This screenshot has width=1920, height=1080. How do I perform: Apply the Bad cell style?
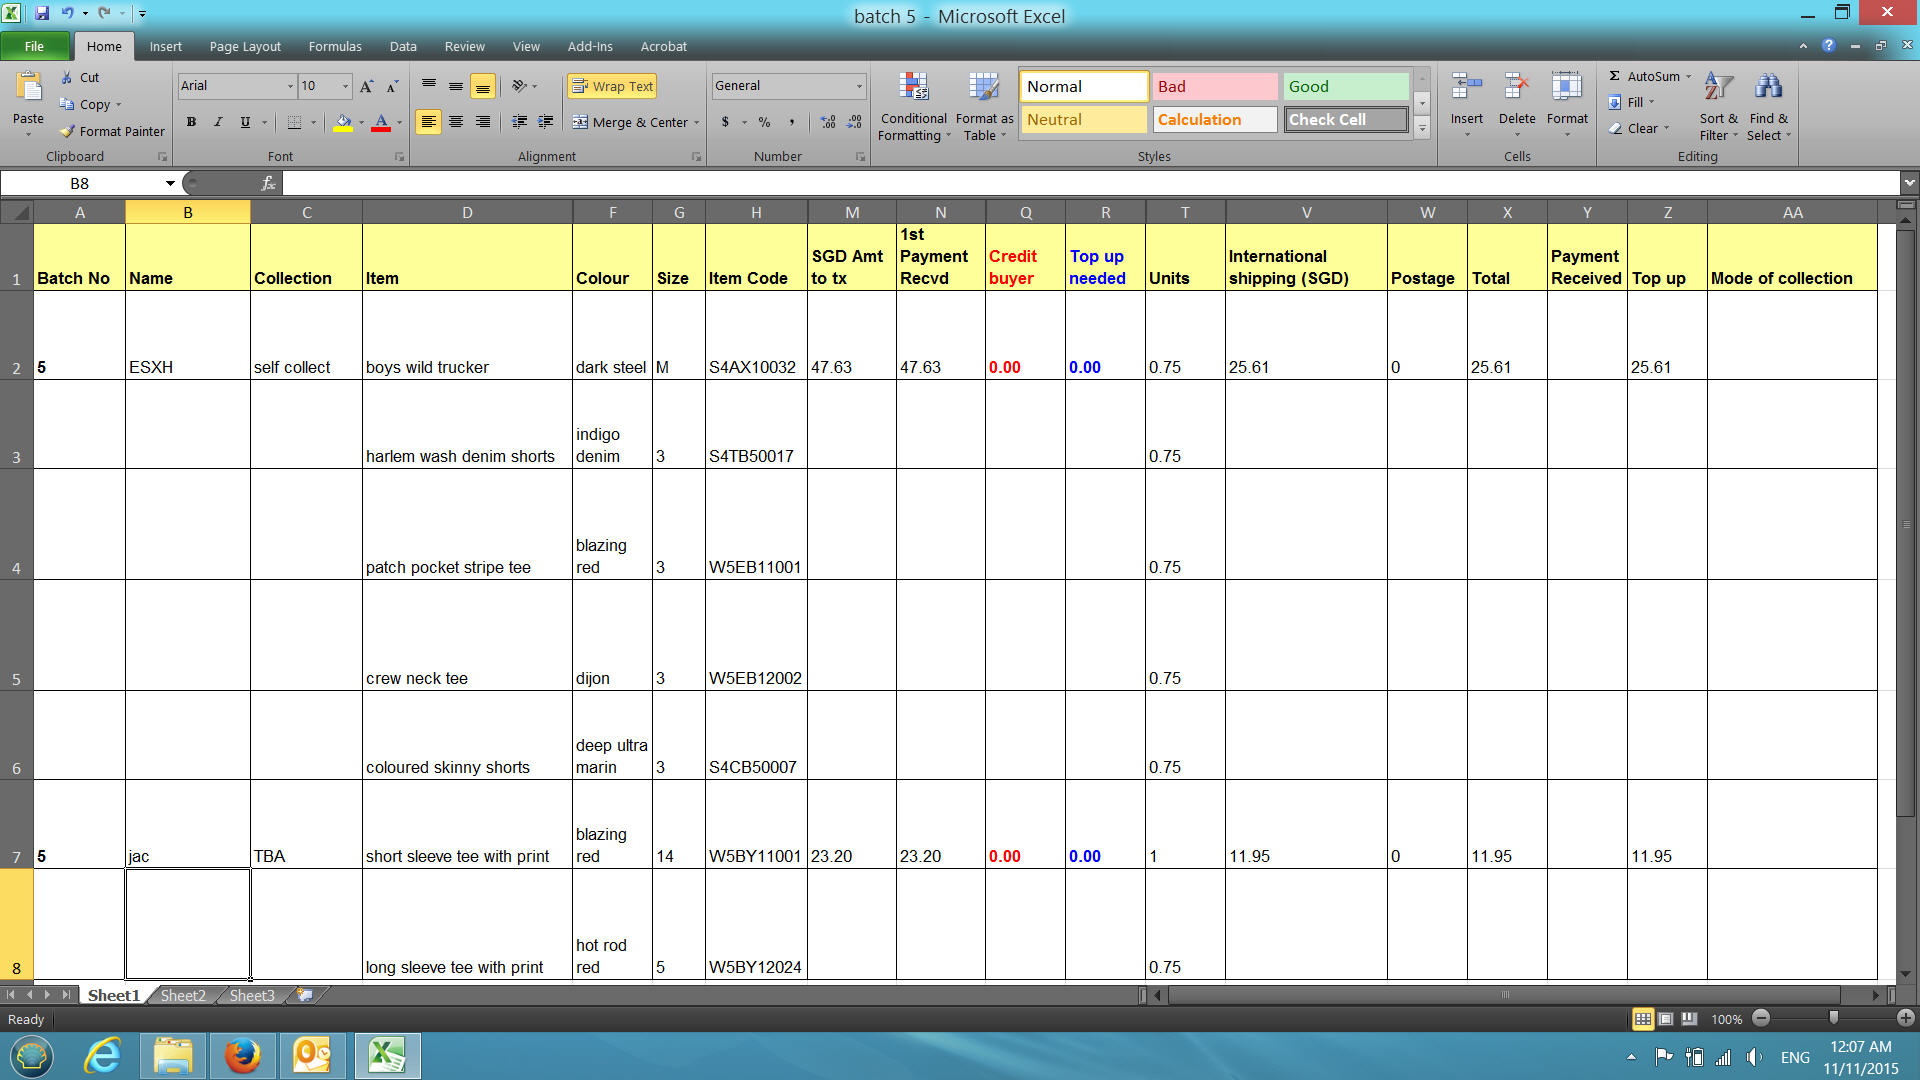[1215, 86]
